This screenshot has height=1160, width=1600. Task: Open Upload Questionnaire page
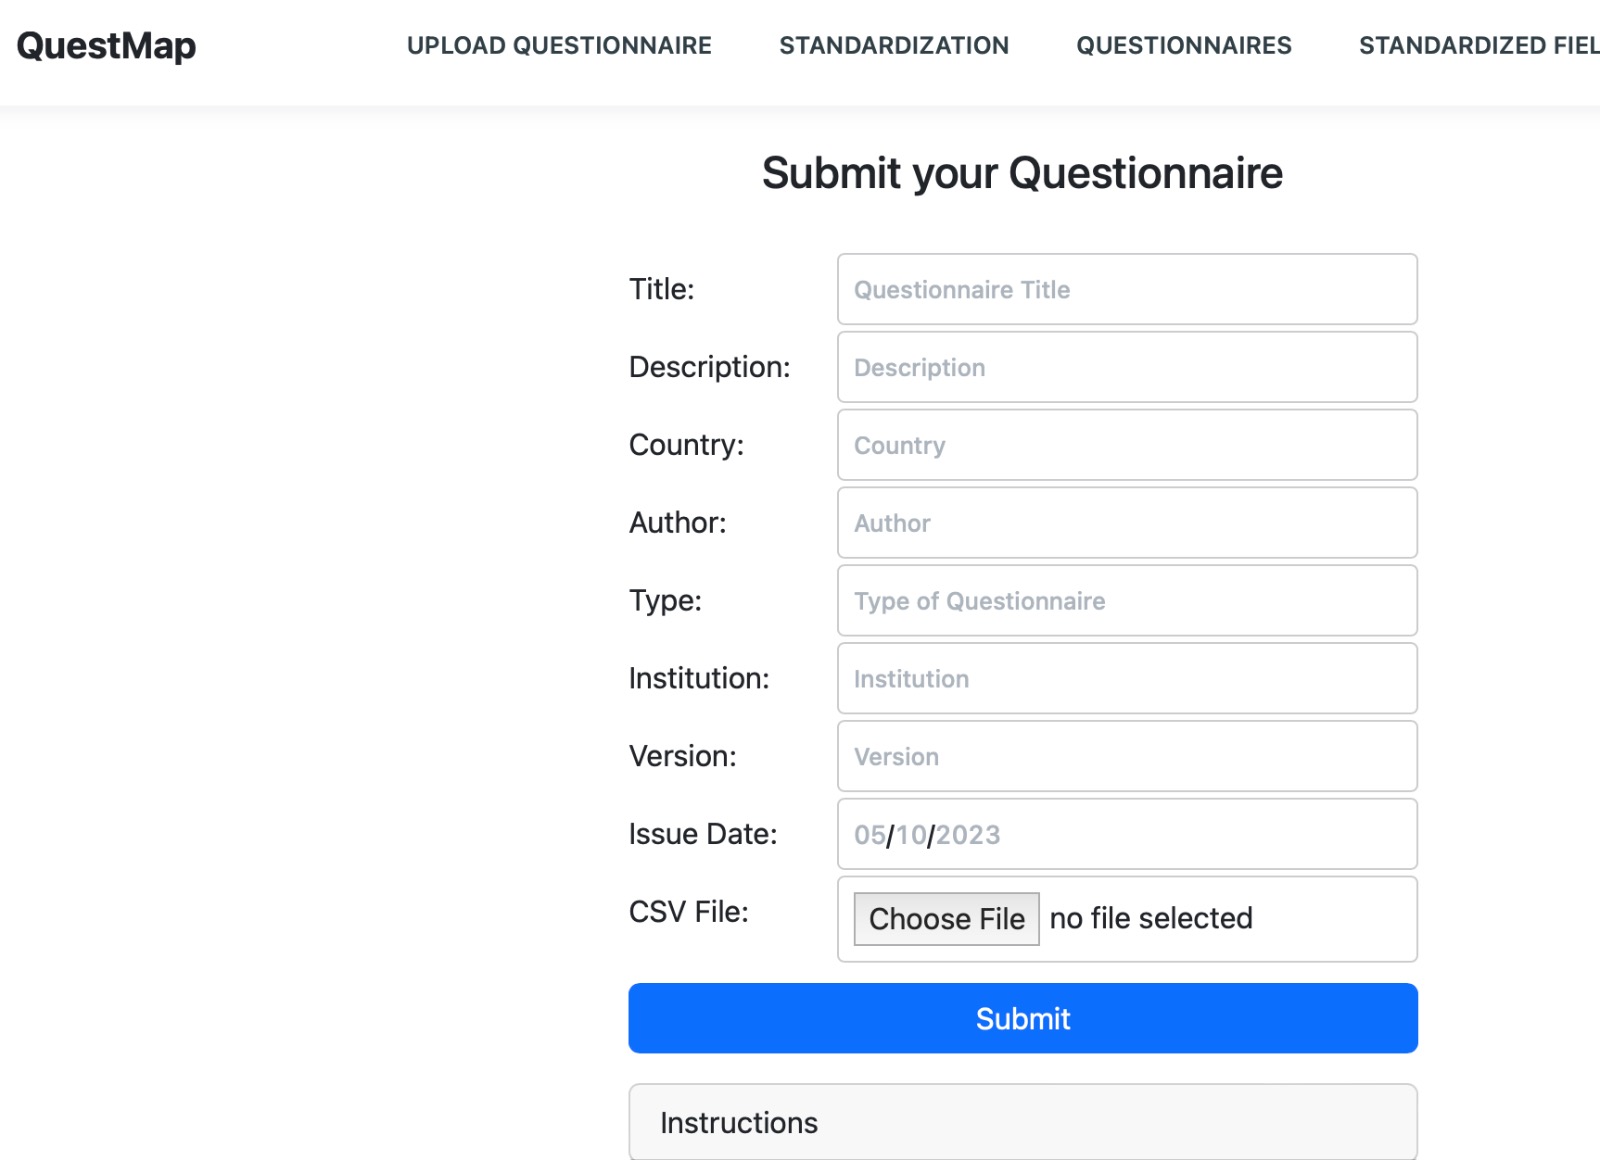tap(559, 46)
